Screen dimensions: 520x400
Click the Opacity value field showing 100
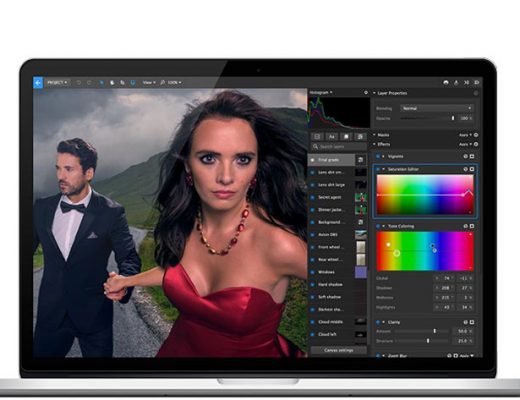pyautogui.click(x=465, y=118)
